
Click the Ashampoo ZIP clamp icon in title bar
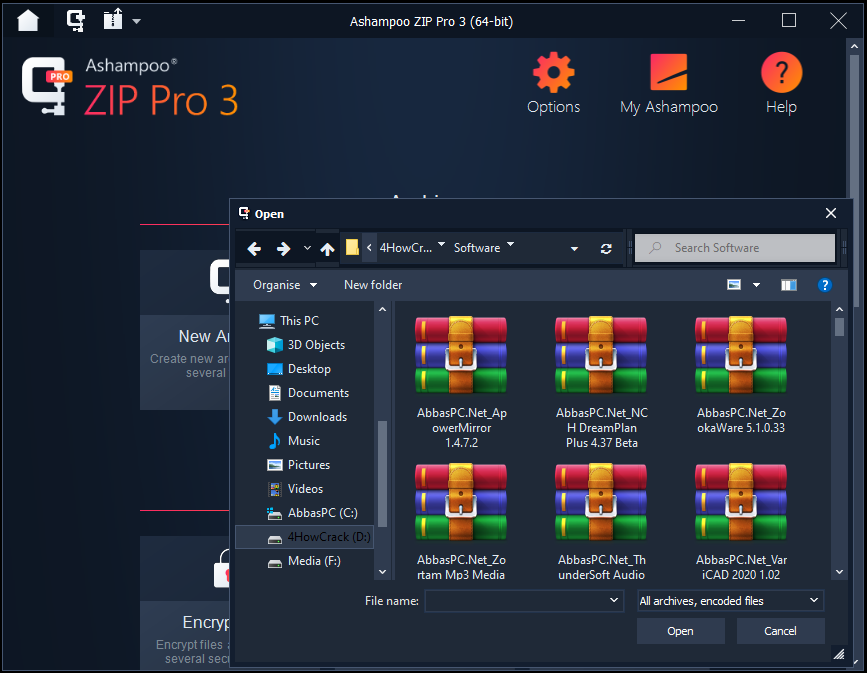pyautogui.click(x=76, y=21)
